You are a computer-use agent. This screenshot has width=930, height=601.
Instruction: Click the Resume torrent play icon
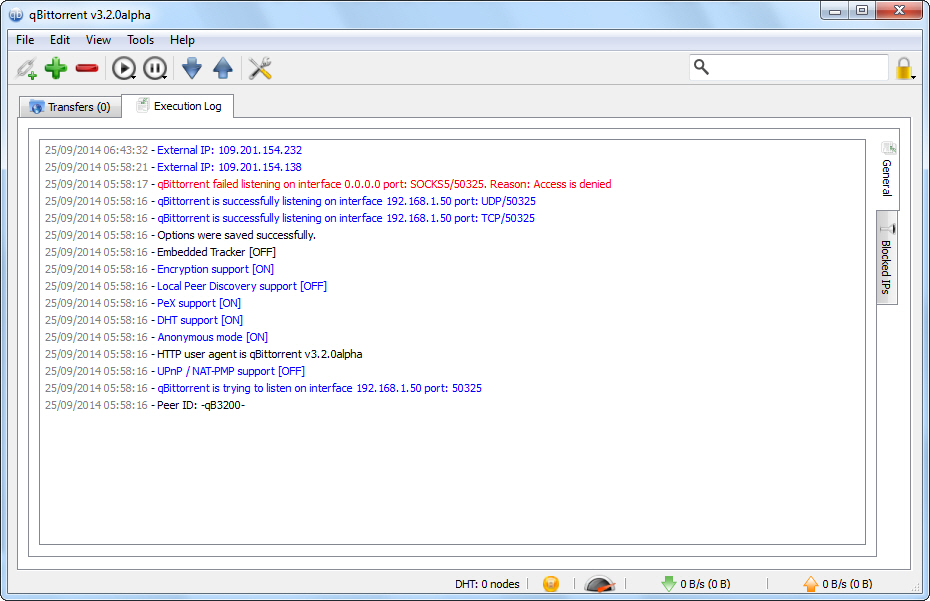[x=124, y=68]
